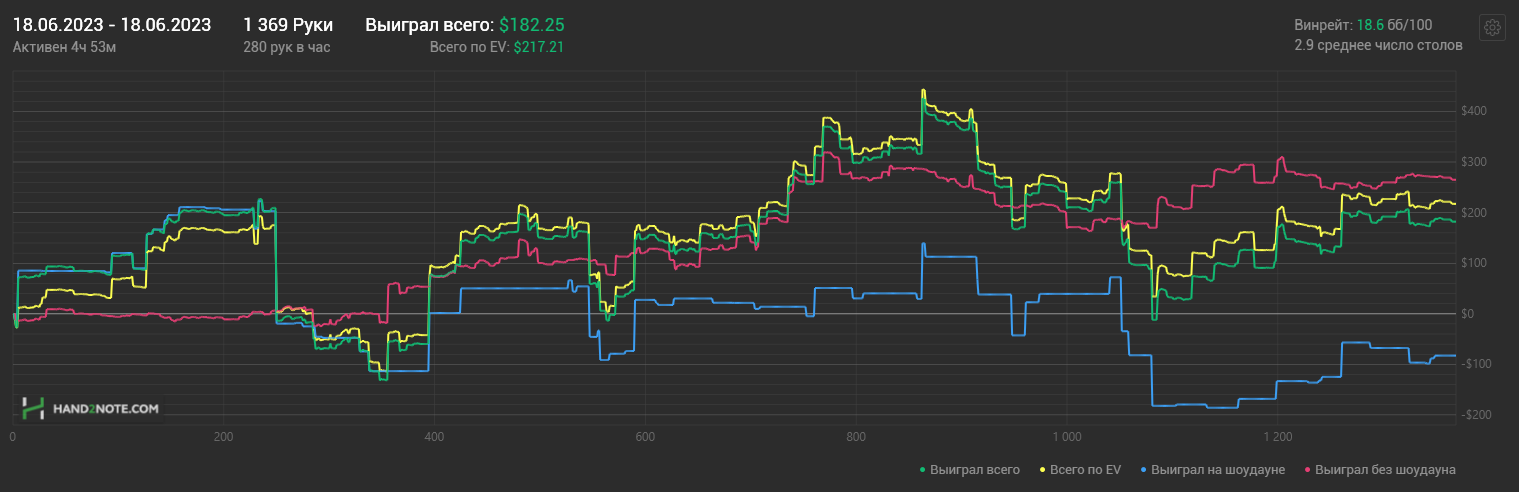Image resolution: width=1519 pixels, height=492 pixels.
Task: Click the -$100 y-axis label
Action: [x=1475, y=364]
